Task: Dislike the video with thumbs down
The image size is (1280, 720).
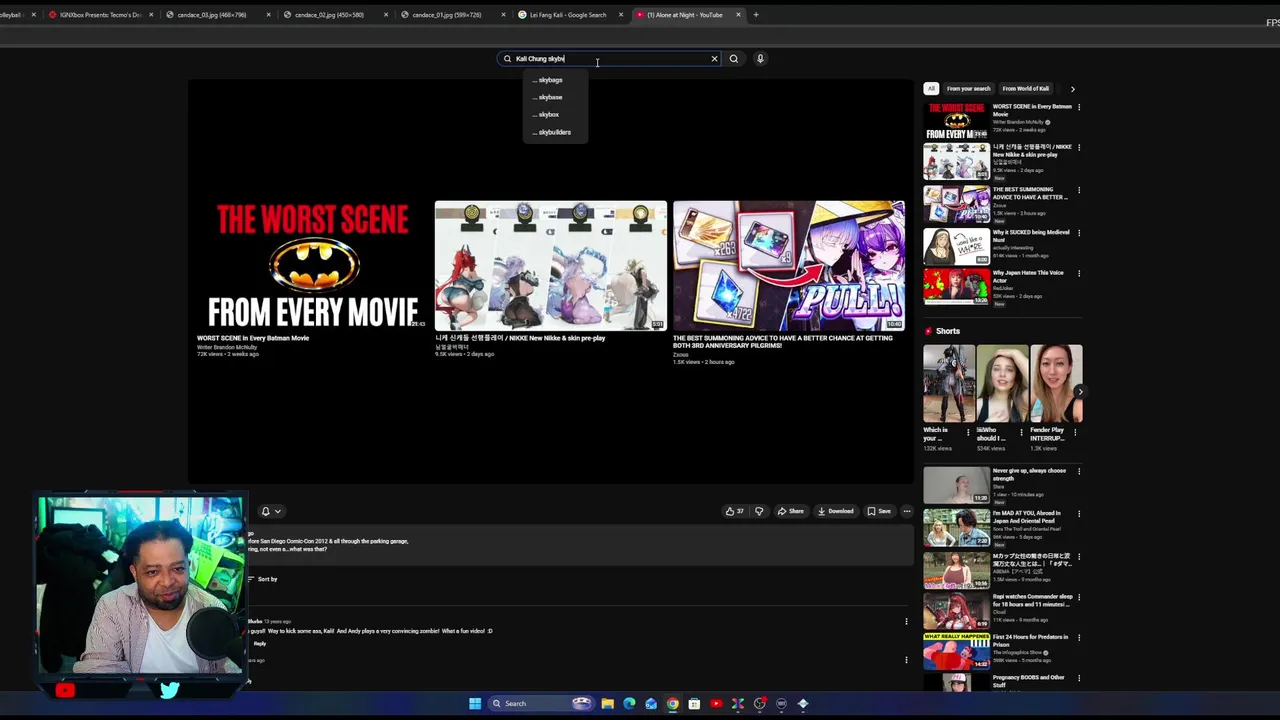Action: point(759,511)
